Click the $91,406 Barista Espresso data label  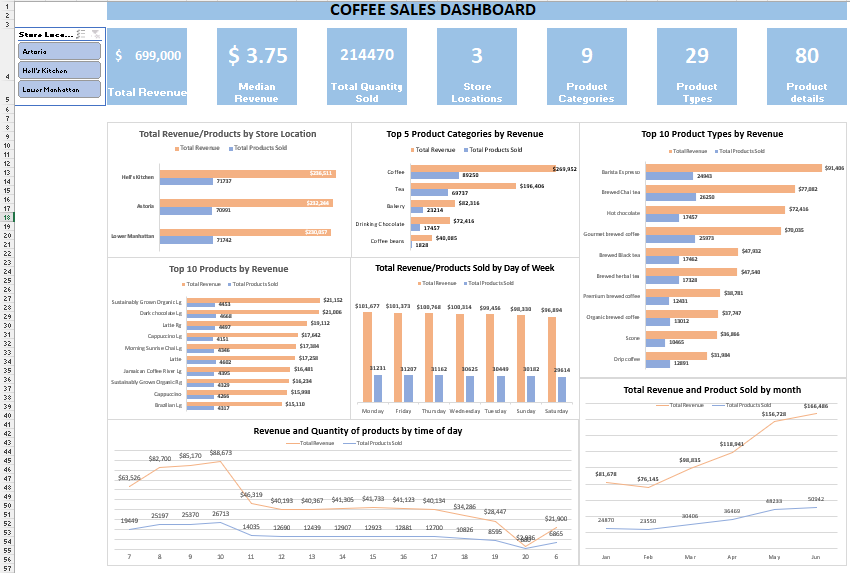point(834,168)
